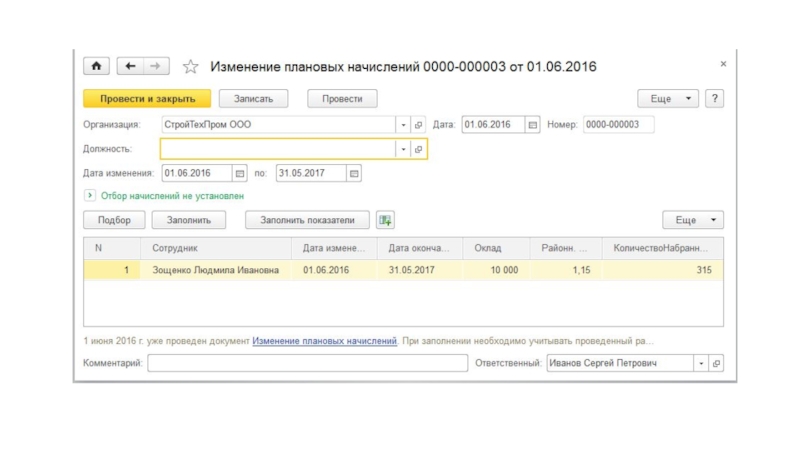
Task: Open calendar for the по date
Action: (354, 173)
